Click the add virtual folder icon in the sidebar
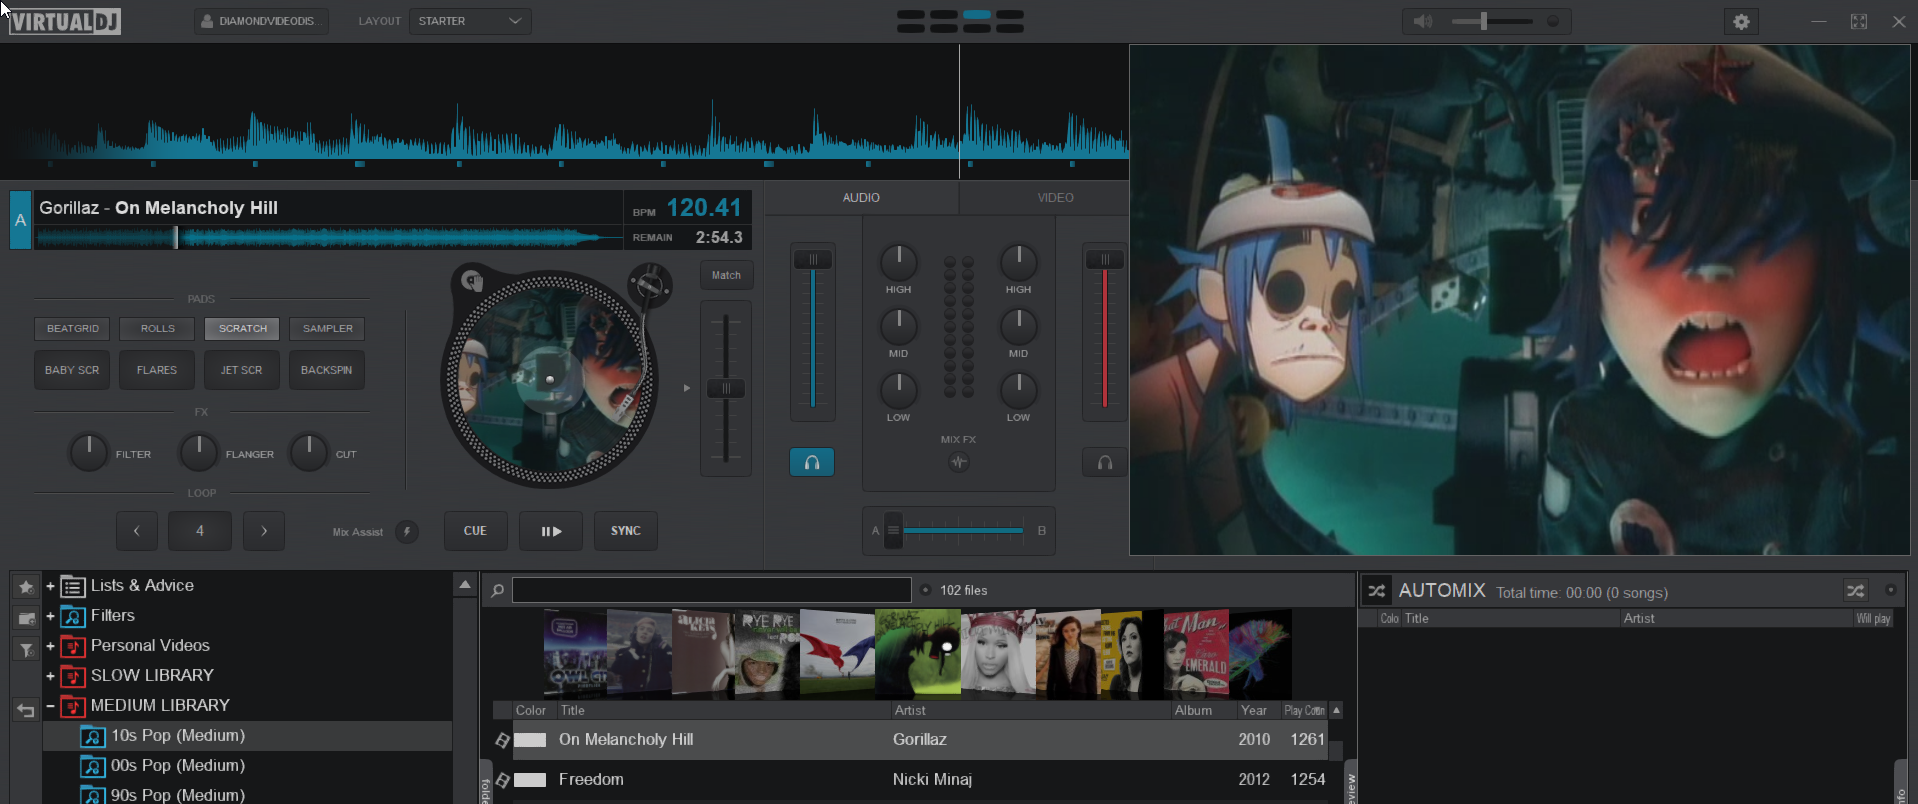Screen dimensions: 1918x804 pos(26,619)
